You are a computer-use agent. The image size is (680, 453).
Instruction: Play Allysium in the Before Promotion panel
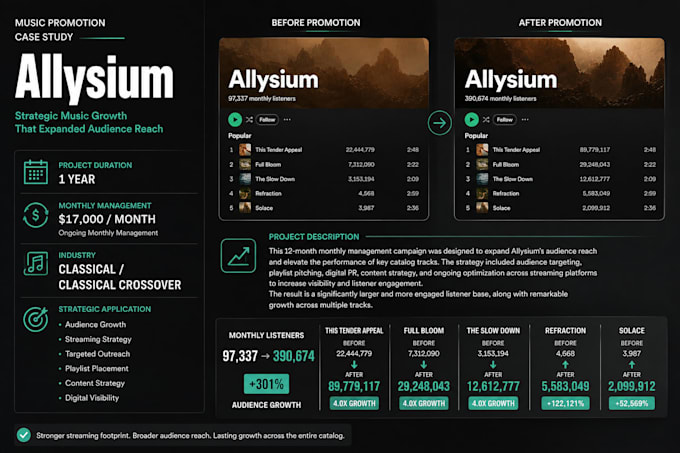pyautogui.click(x=235, y=119)
